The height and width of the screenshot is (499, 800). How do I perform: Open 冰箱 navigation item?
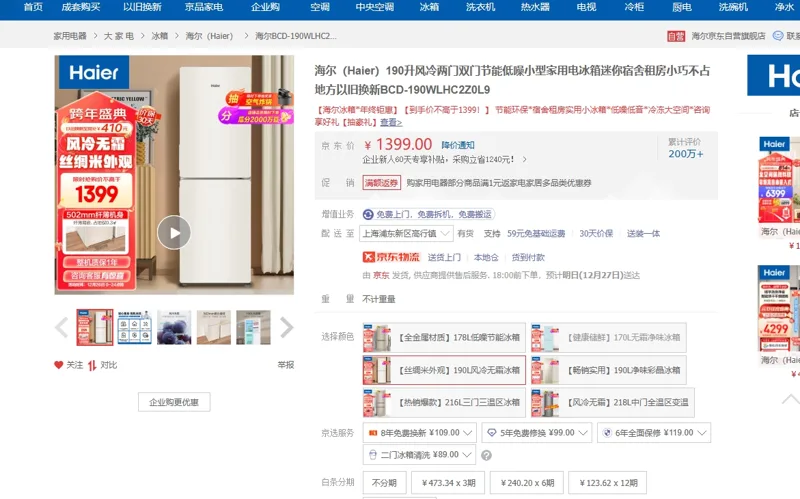[x=429, y=7]
